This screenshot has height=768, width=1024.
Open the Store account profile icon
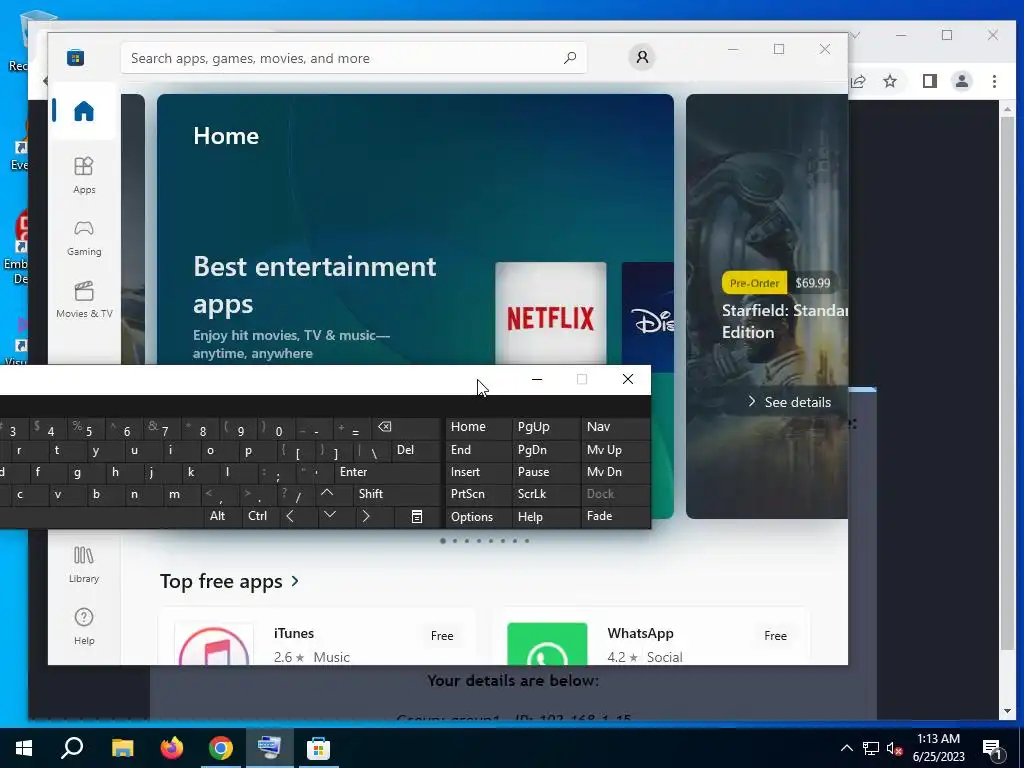point(642,57)
